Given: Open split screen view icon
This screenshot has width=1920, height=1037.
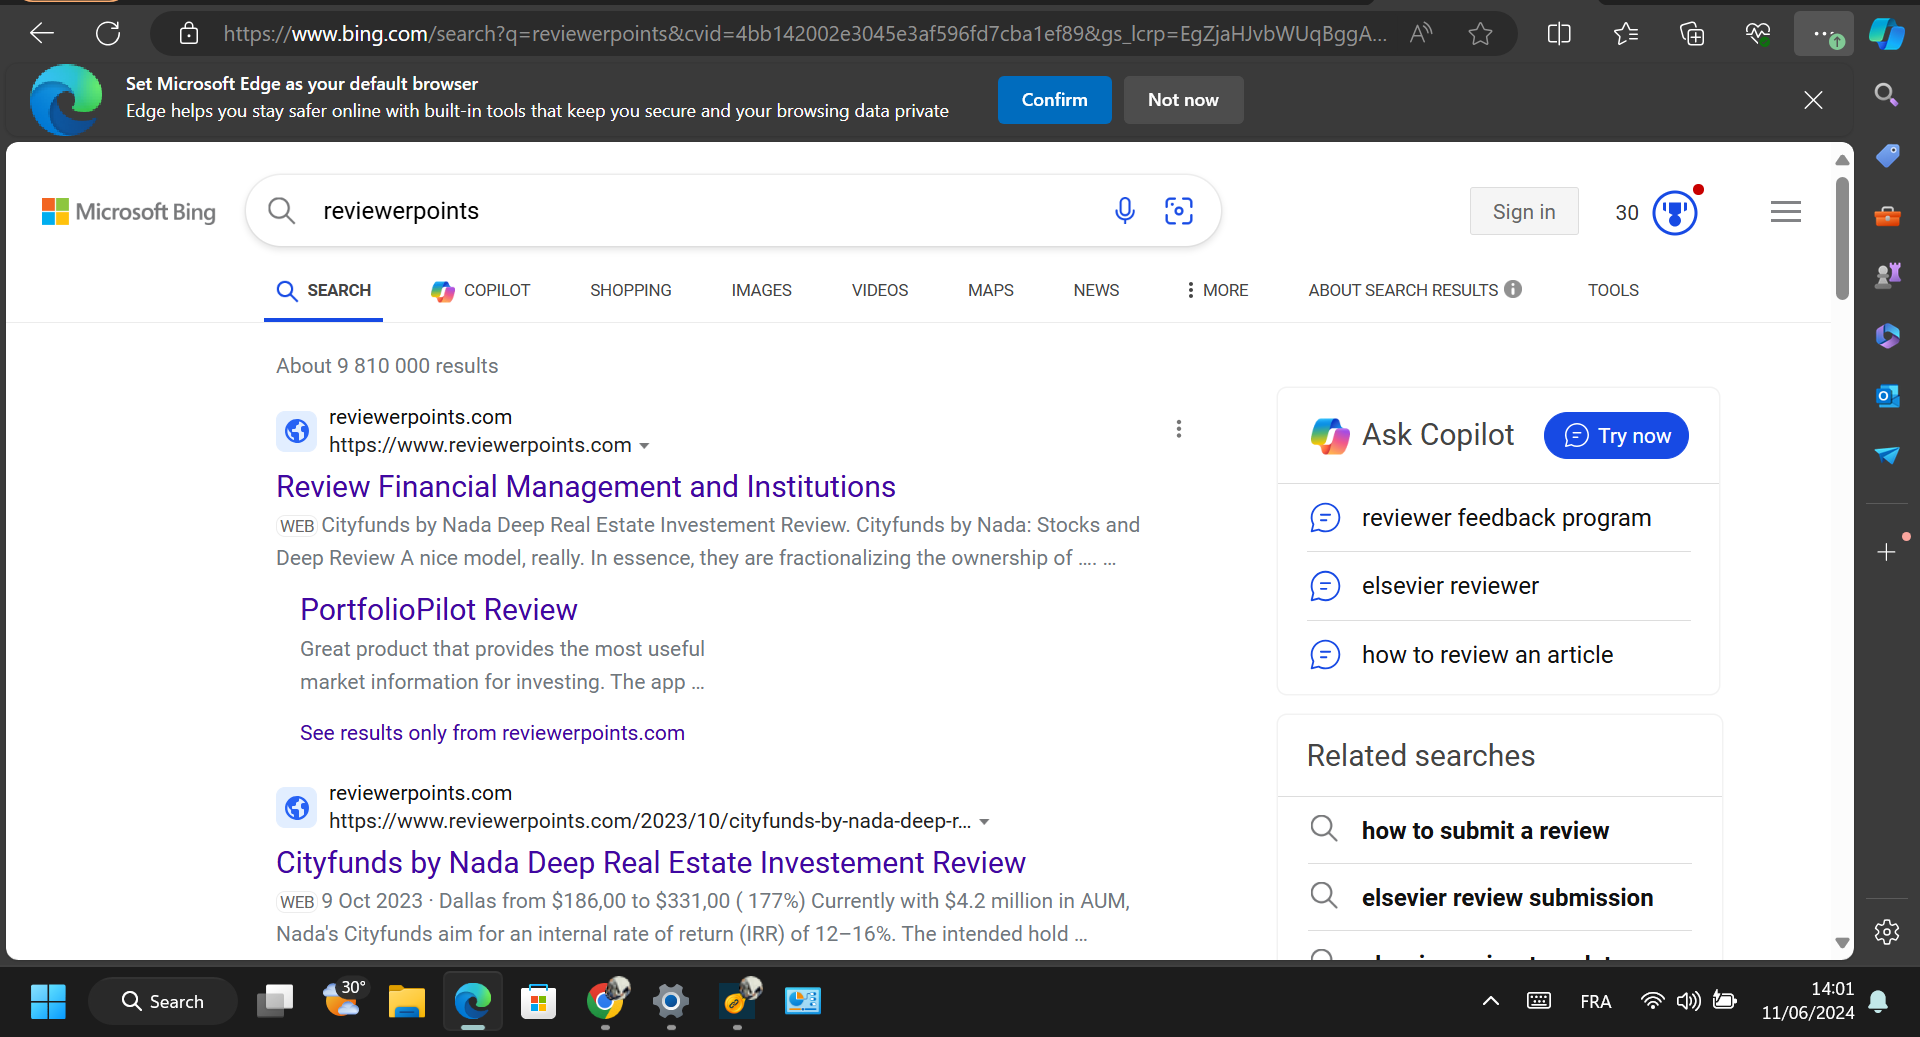Looking at the screenshot, I should pos(1559,34).
